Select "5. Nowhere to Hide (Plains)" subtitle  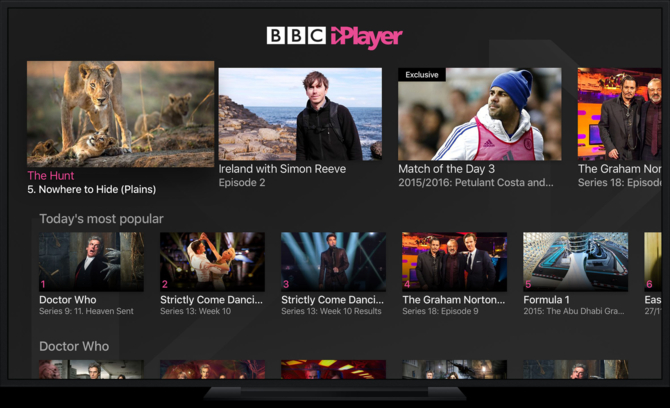92,189
